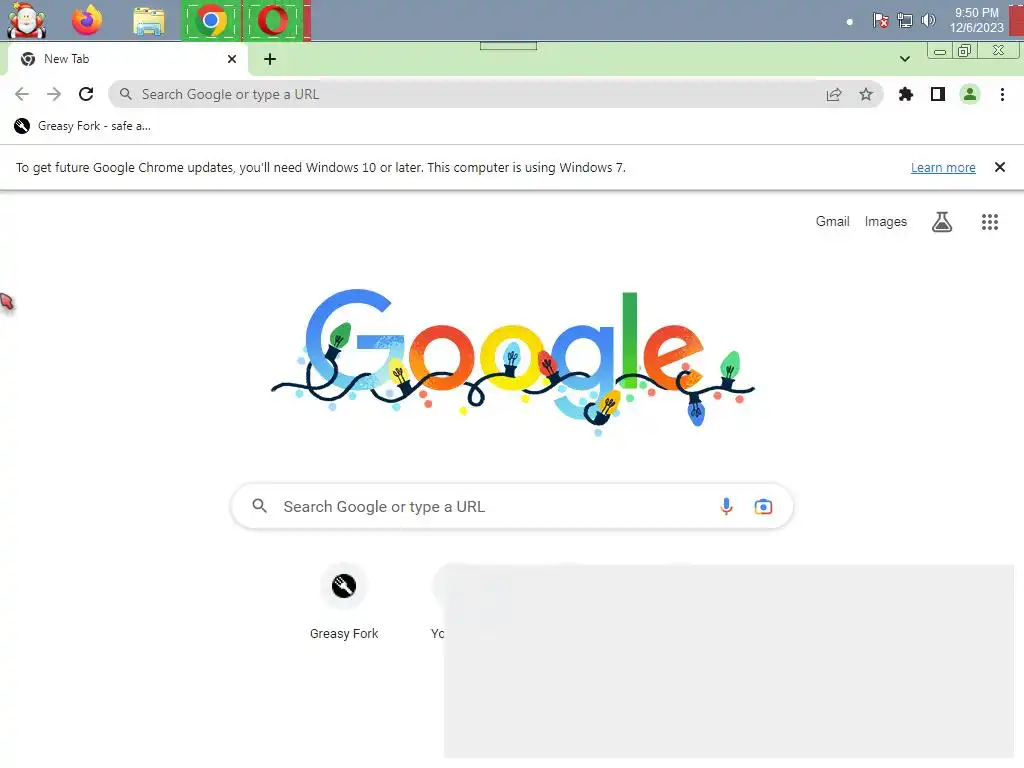Expand the tab search chevron
The height and width of the screenshot is (768, 1024).
pos(904,59)
